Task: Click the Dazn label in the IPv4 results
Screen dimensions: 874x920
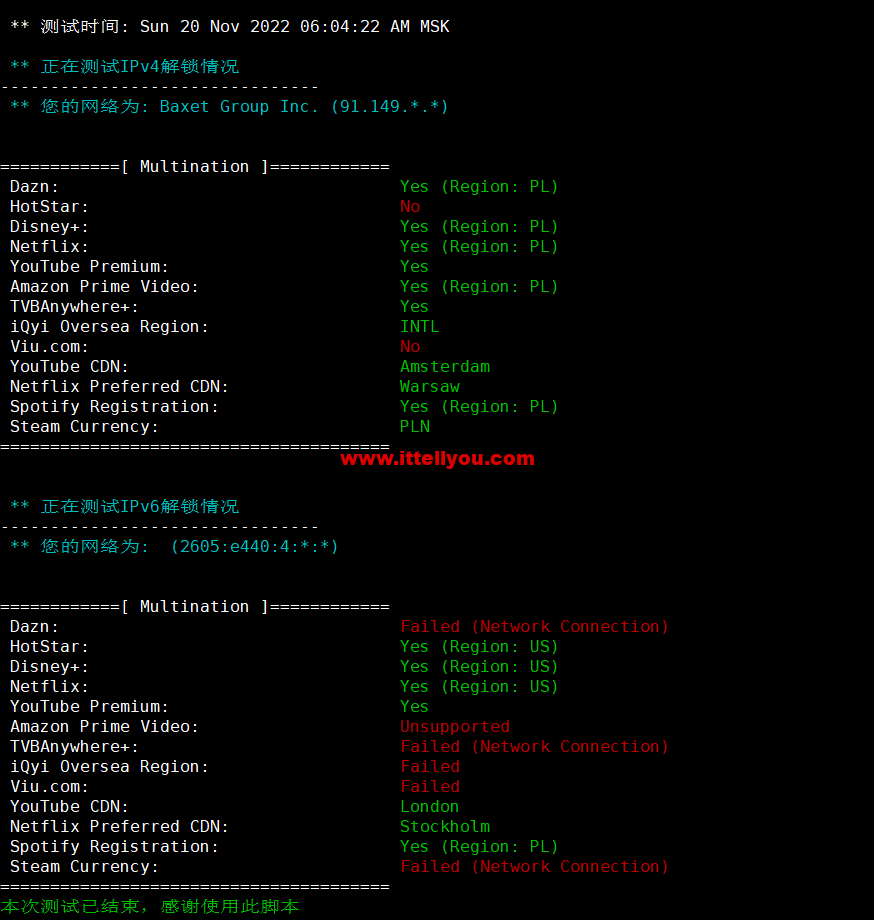Action: [34, 187]
